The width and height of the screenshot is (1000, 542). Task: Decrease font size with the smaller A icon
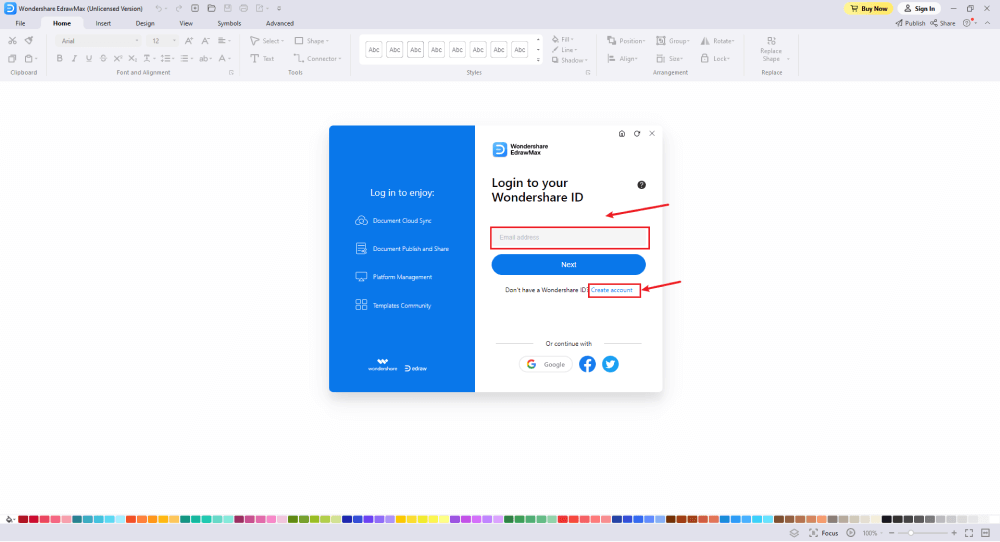tap(205, 41)
